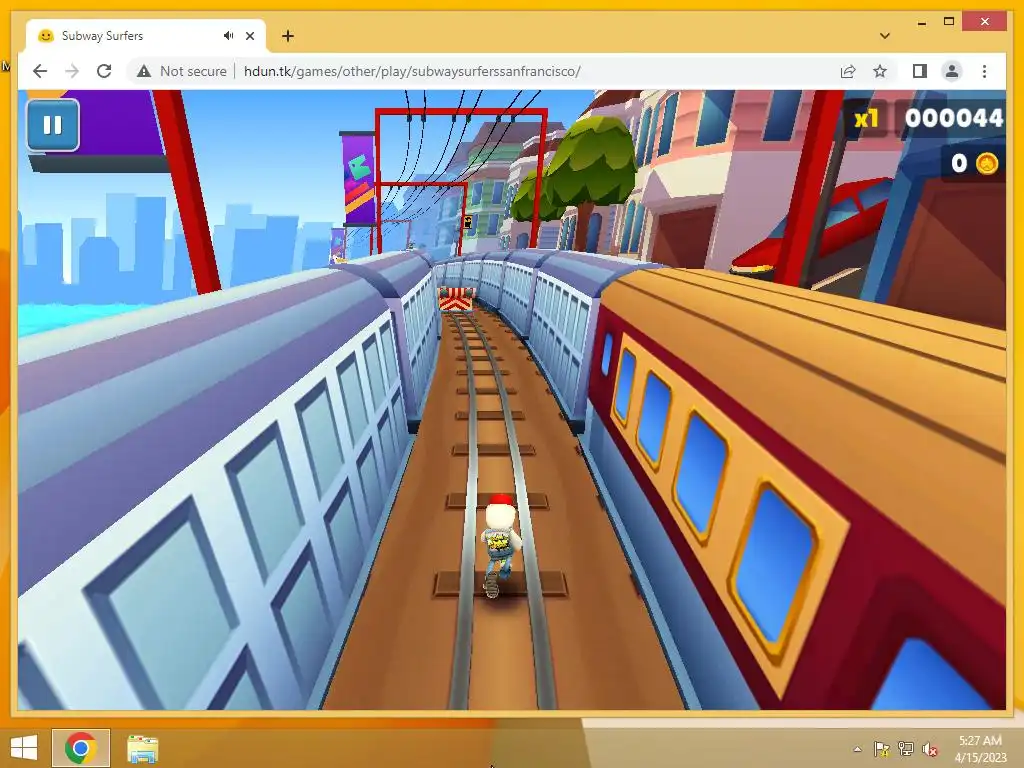Open the Chrome side panel
1024x768 pixels.
click(x=920, y=71)
